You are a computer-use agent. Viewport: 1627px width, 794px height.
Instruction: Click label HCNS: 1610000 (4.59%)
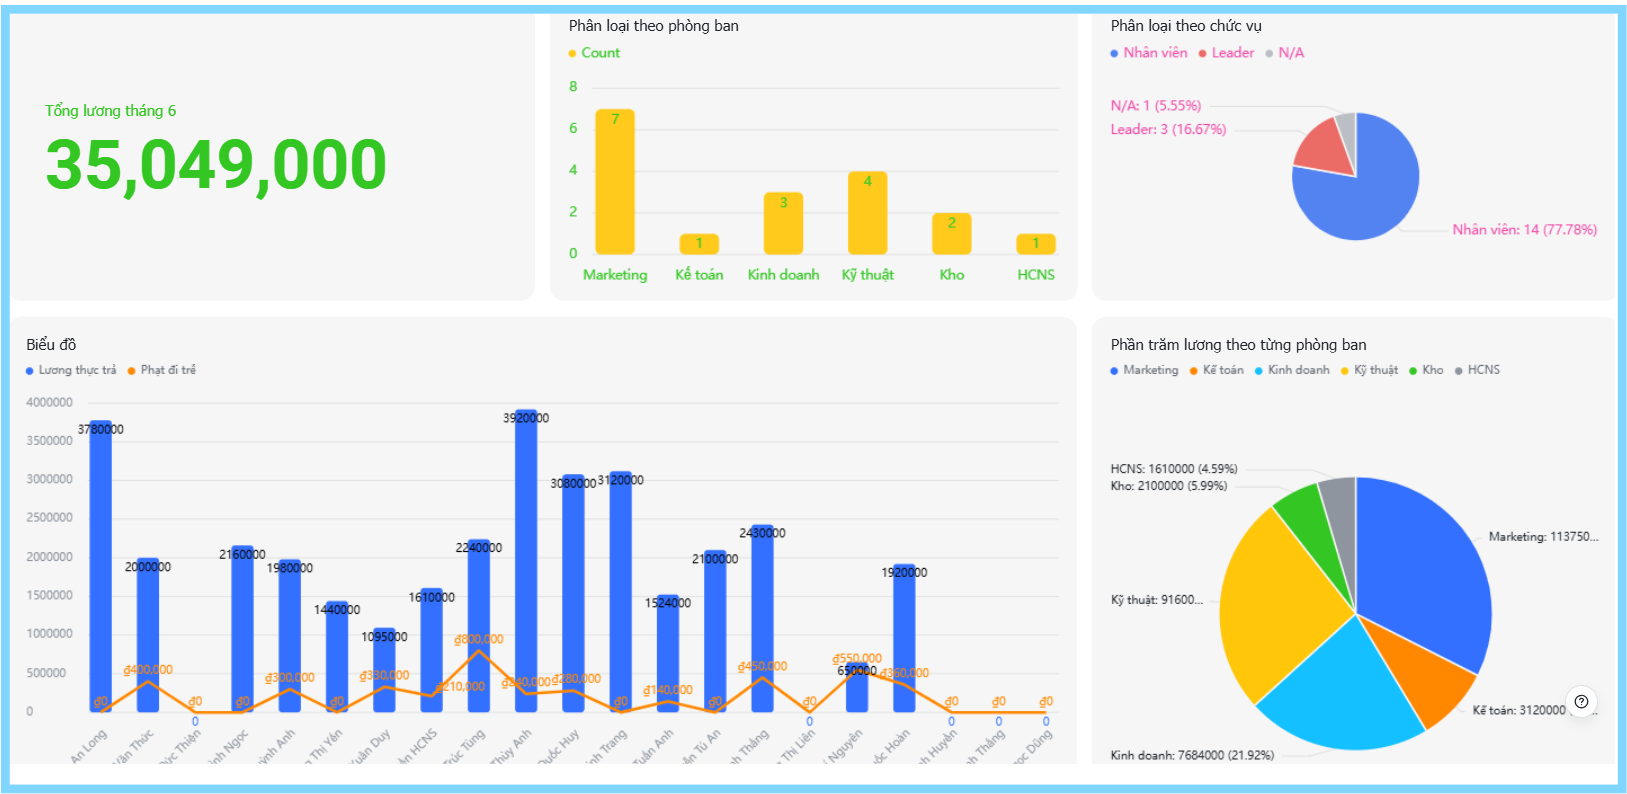1174,469
